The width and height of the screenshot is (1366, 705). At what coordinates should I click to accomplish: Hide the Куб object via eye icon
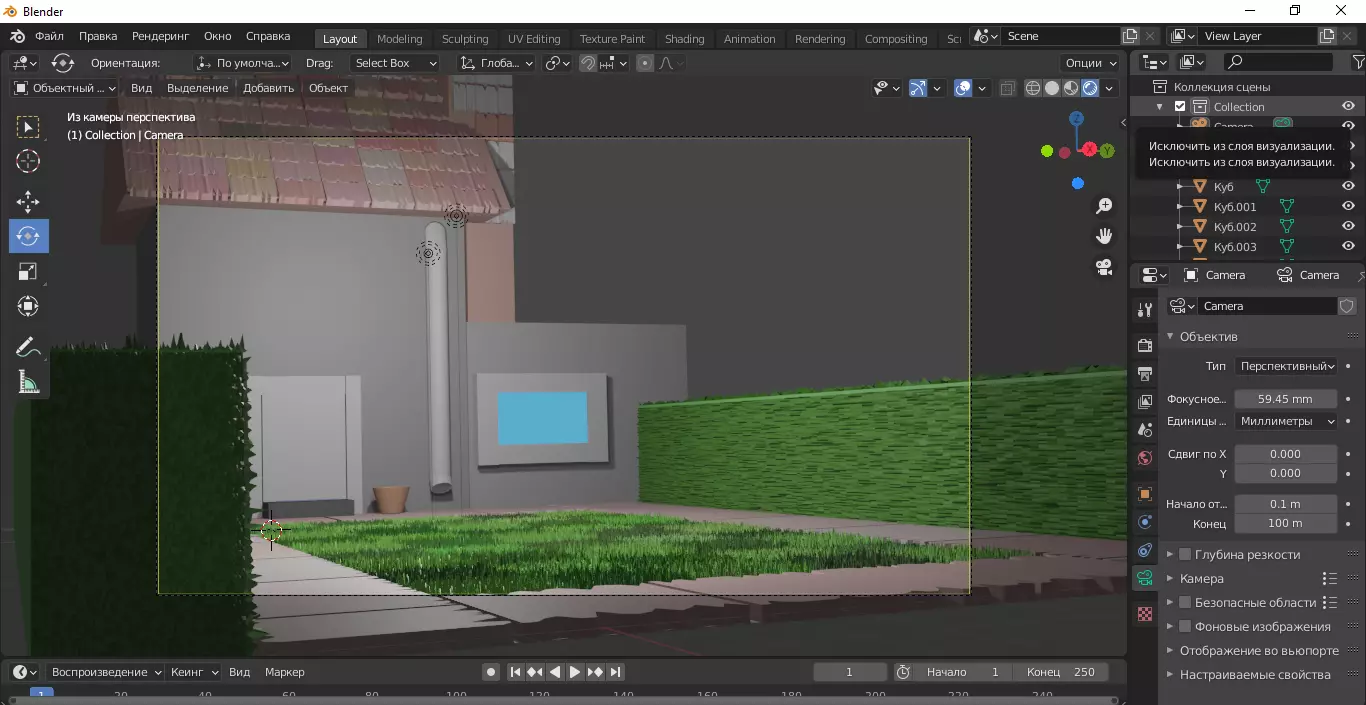(1348, 186)
